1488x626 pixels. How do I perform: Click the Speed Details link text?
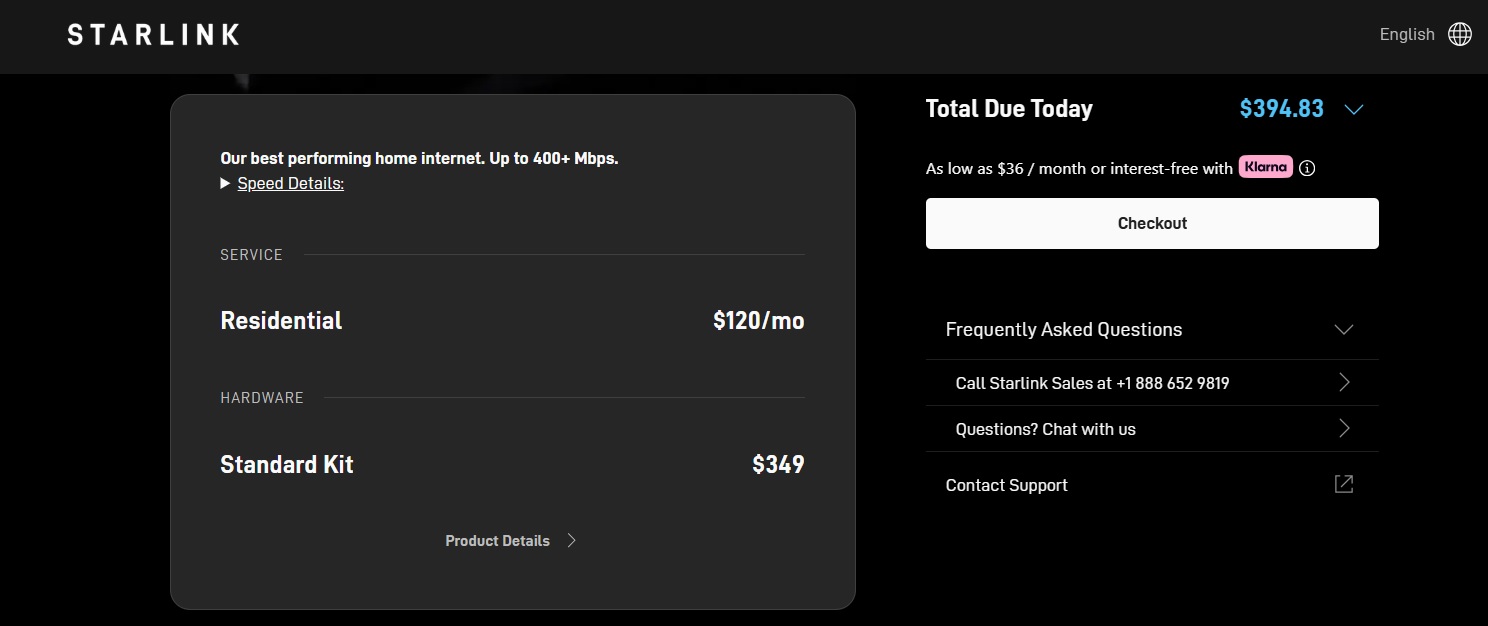pyautogui.click(x=290, y=184)
